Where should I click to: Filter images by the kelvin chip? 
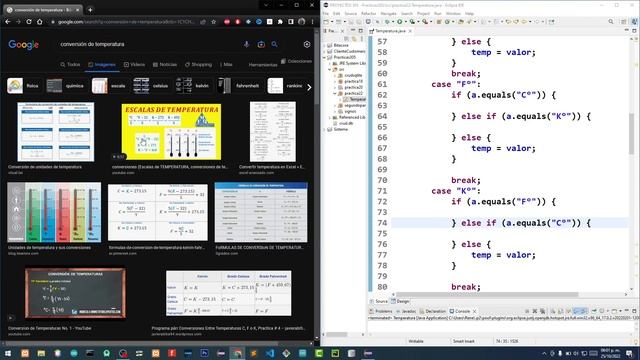(x=193, y=86)
